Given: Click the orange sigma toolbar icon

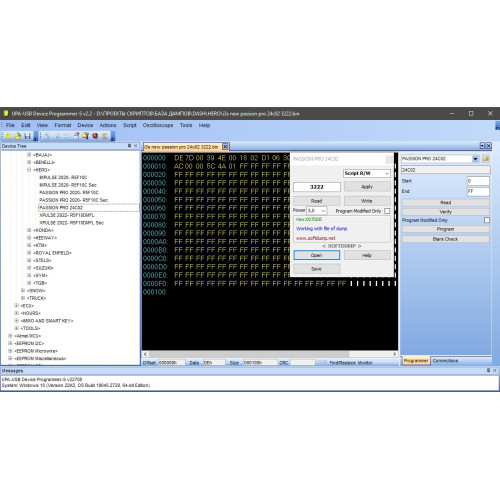Looking at the screenshot, I should 105,136.
